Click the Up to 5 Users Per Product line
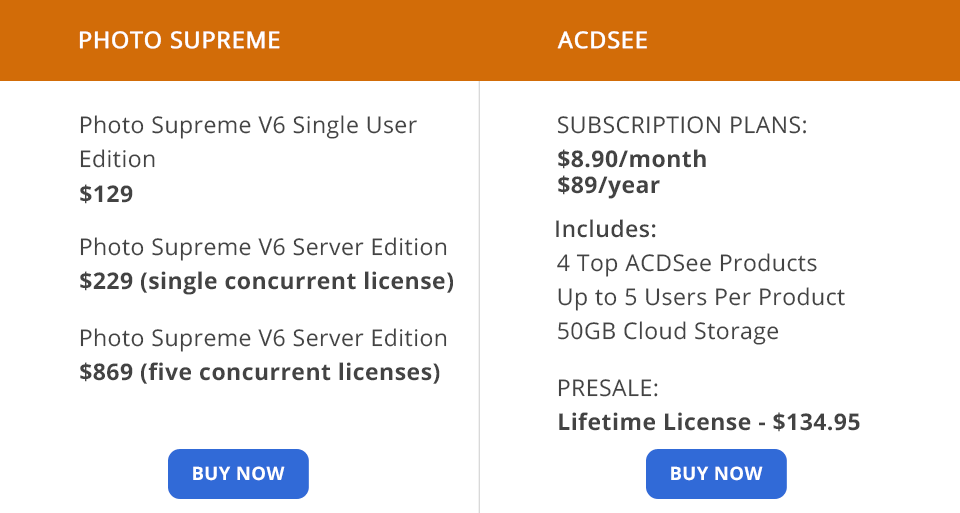This screenshot has height=513, width=960. (701, 297)
